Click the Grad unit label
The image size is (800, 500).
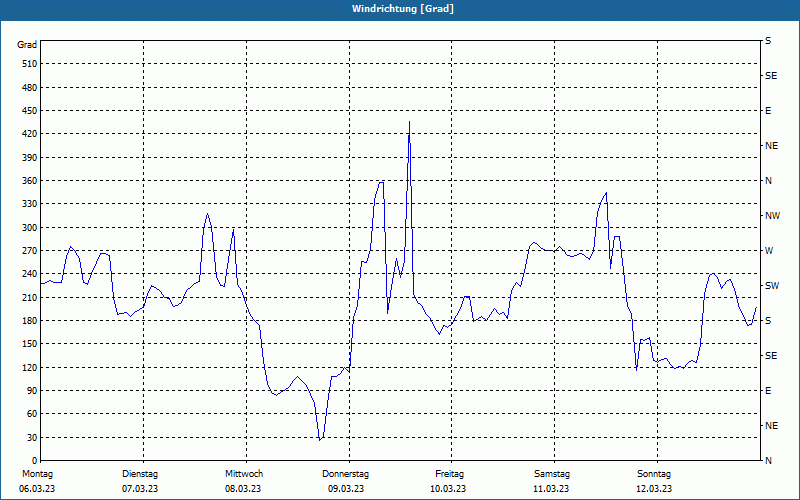(27, 45)
